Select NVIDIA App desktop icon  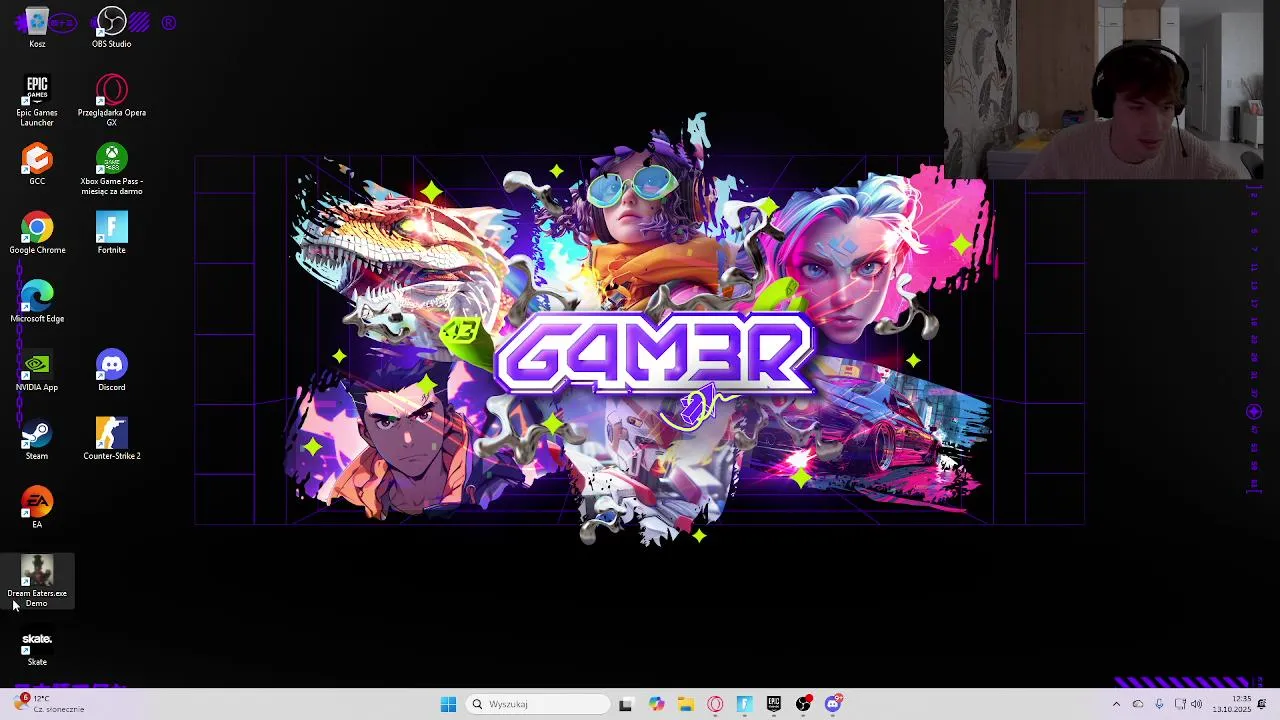click(x=37, y=371)
